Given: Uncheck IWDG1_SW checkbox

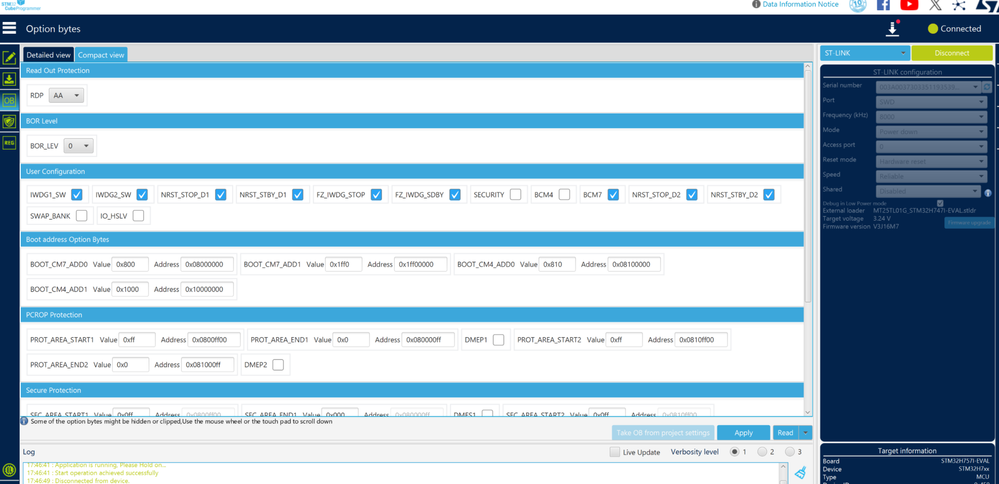Looking at the screenshot, I should point(77,194).
